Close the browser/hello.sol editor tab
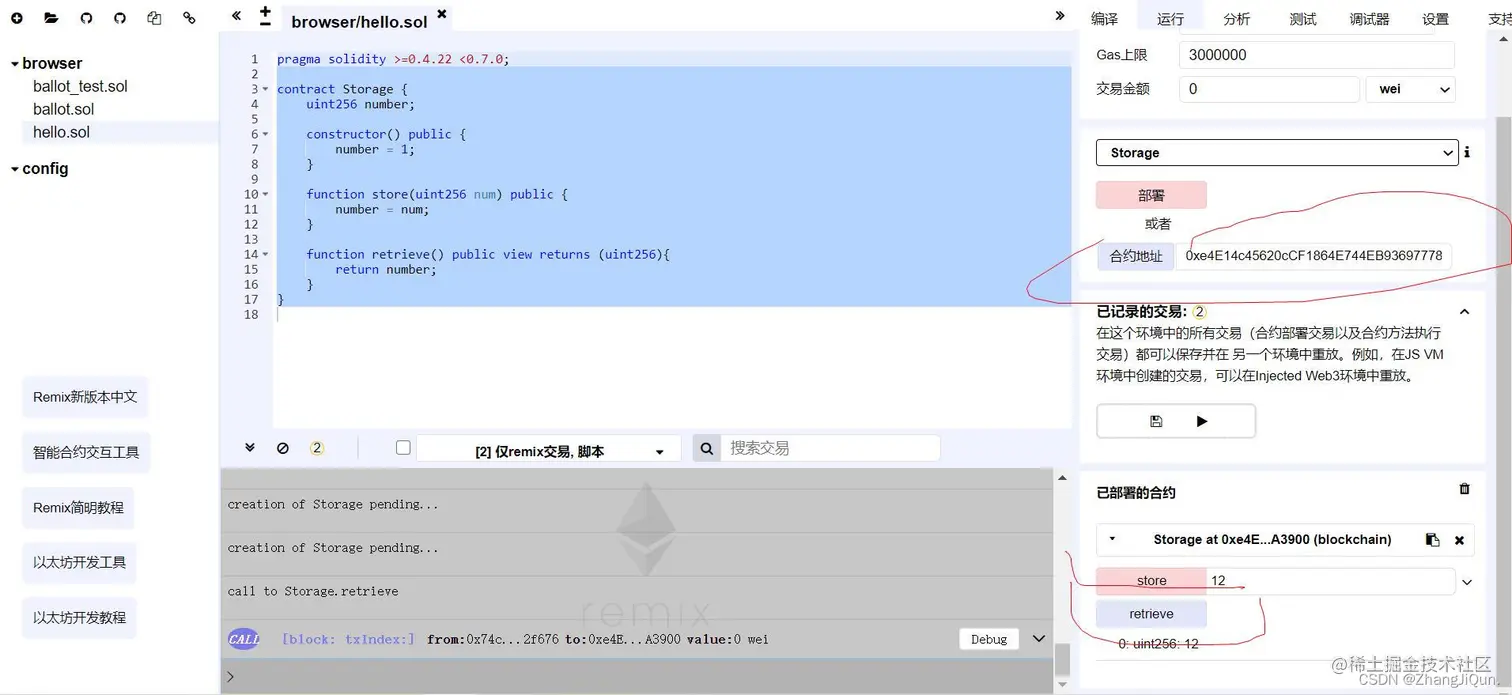Screen dimensions: 1512x695 [x=442, y=15]
